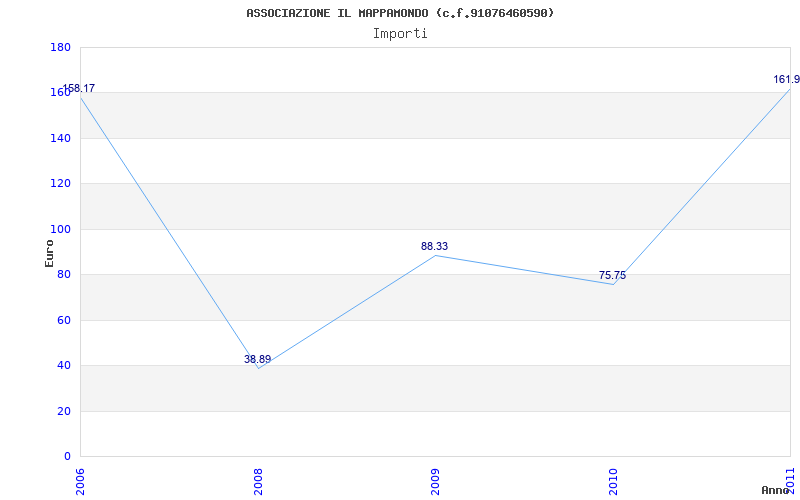Pick the 88.33 data label
Image resolution: width=800 pixels, height=500 pixels.
[434, 246]
